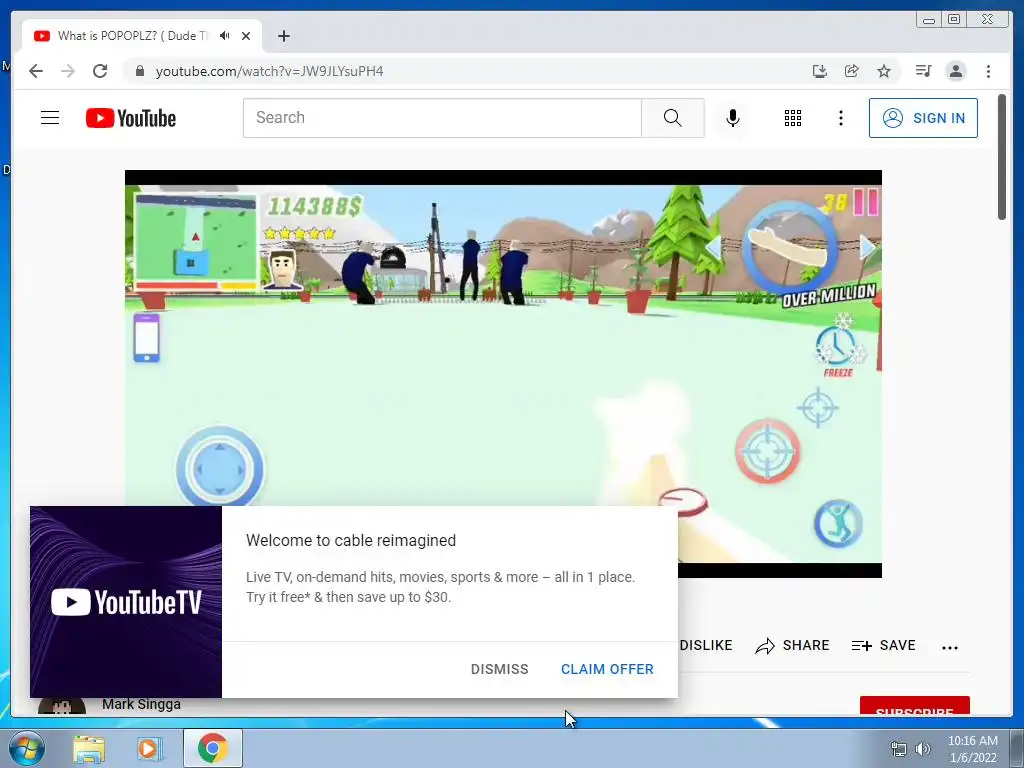1024x768 pixels.
Task: Click the Mark Singga channel name
Action: point(141,704)
